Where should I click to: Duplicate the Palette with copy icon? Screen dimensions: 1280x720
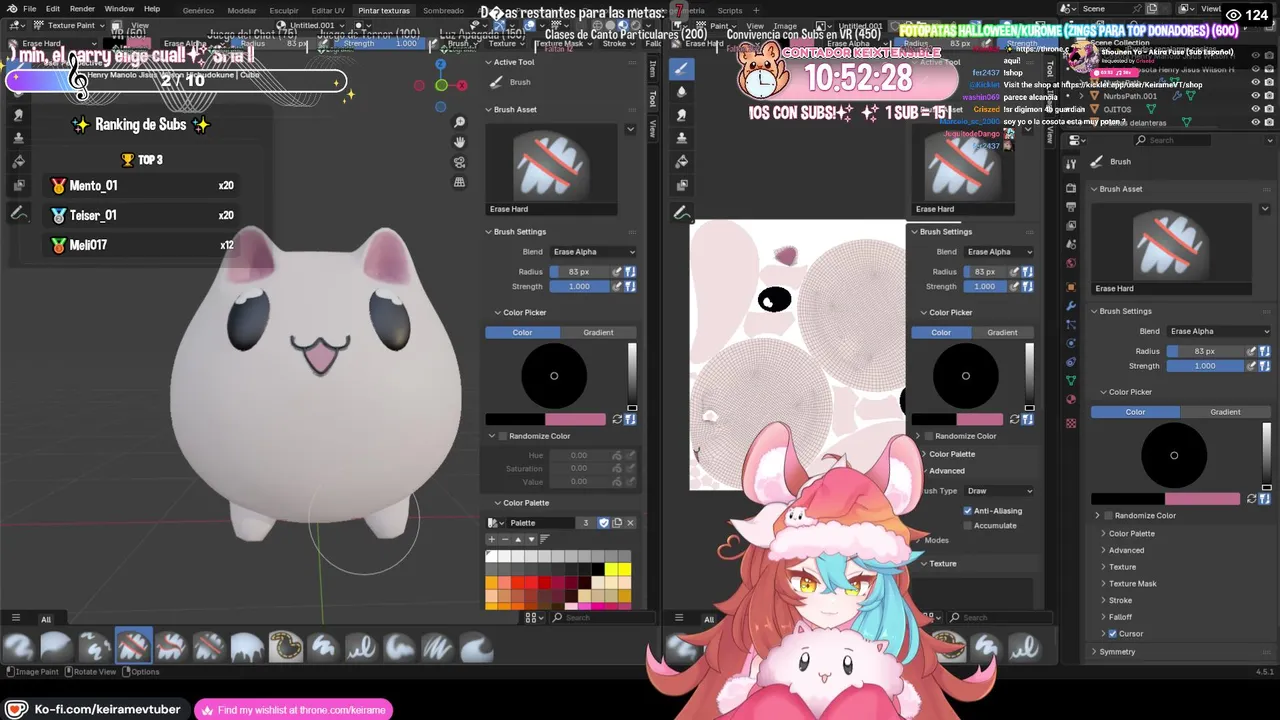click(x=617, y=523)
